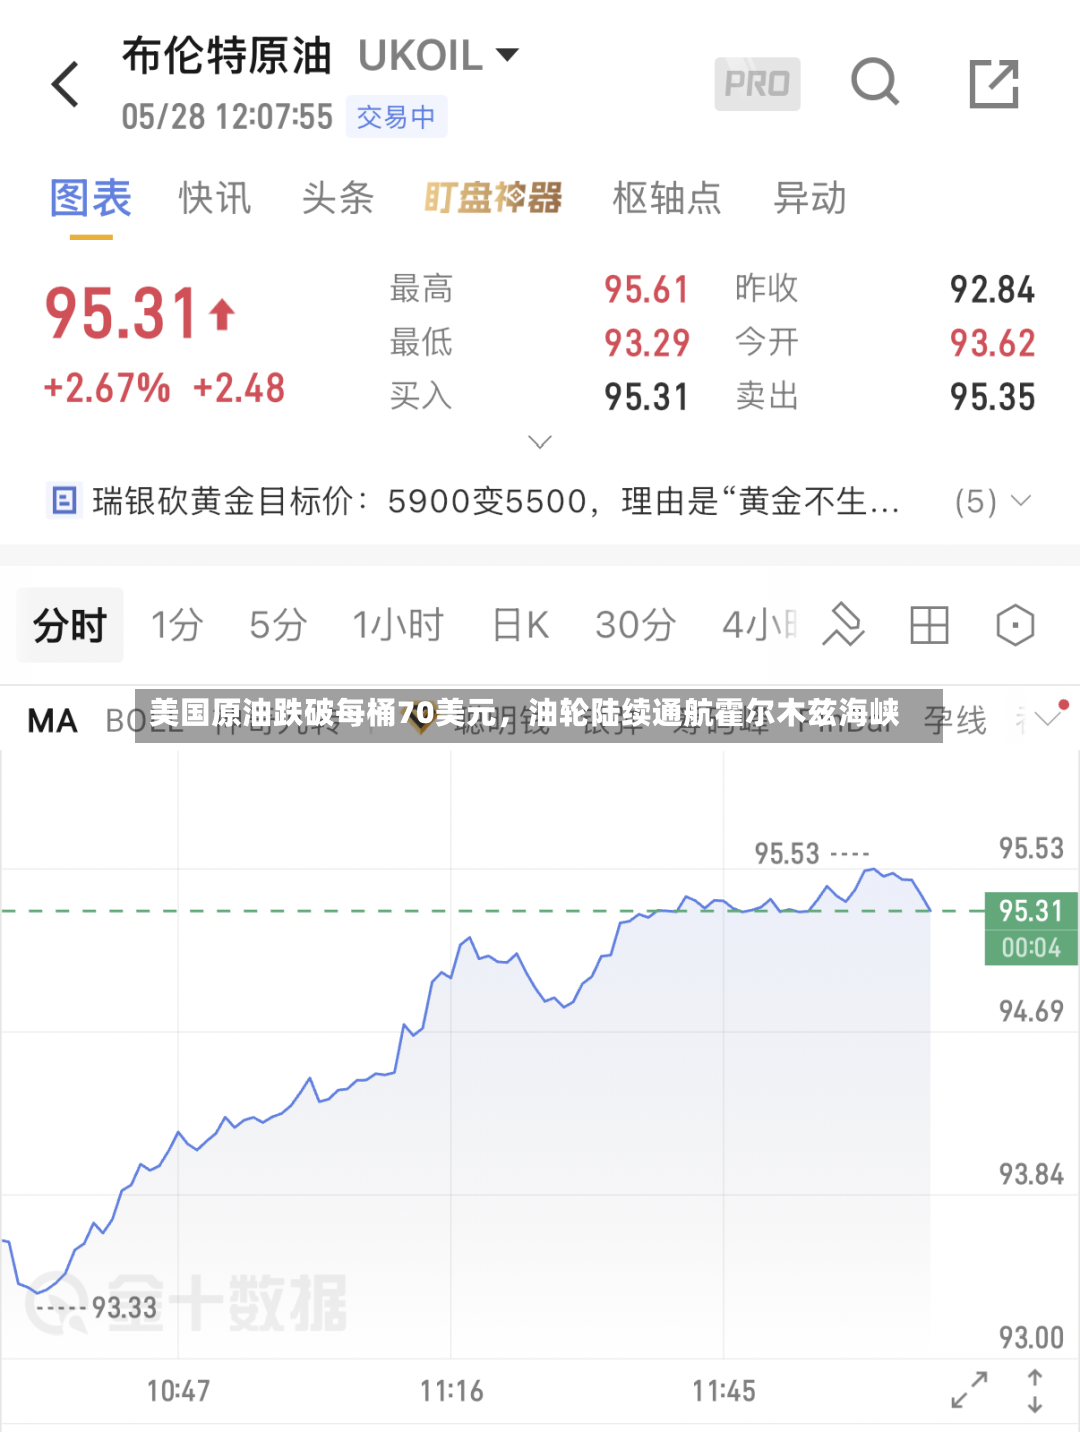1080x1432 pixels.
Task: Select the MA indicator
Action: tap(52, 720)
